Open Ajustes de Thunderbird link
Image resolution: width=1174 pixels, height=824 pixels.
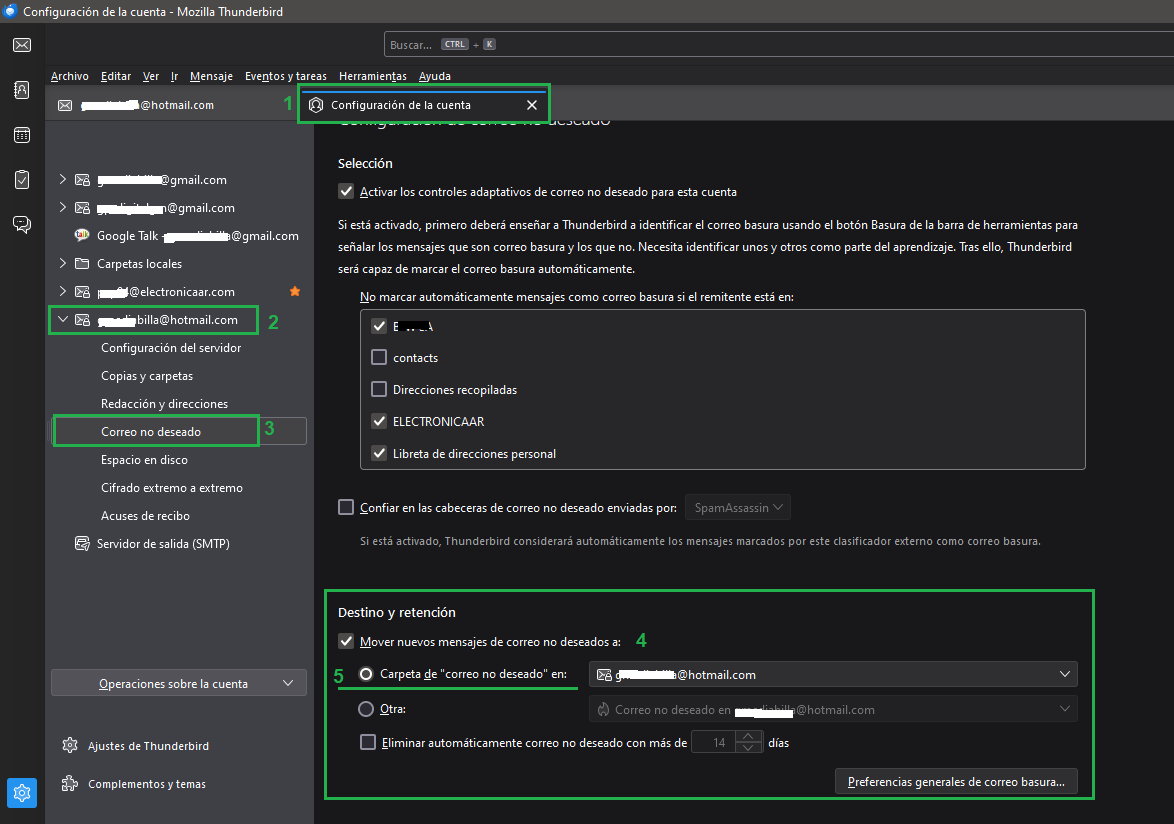tap(148, 746)
